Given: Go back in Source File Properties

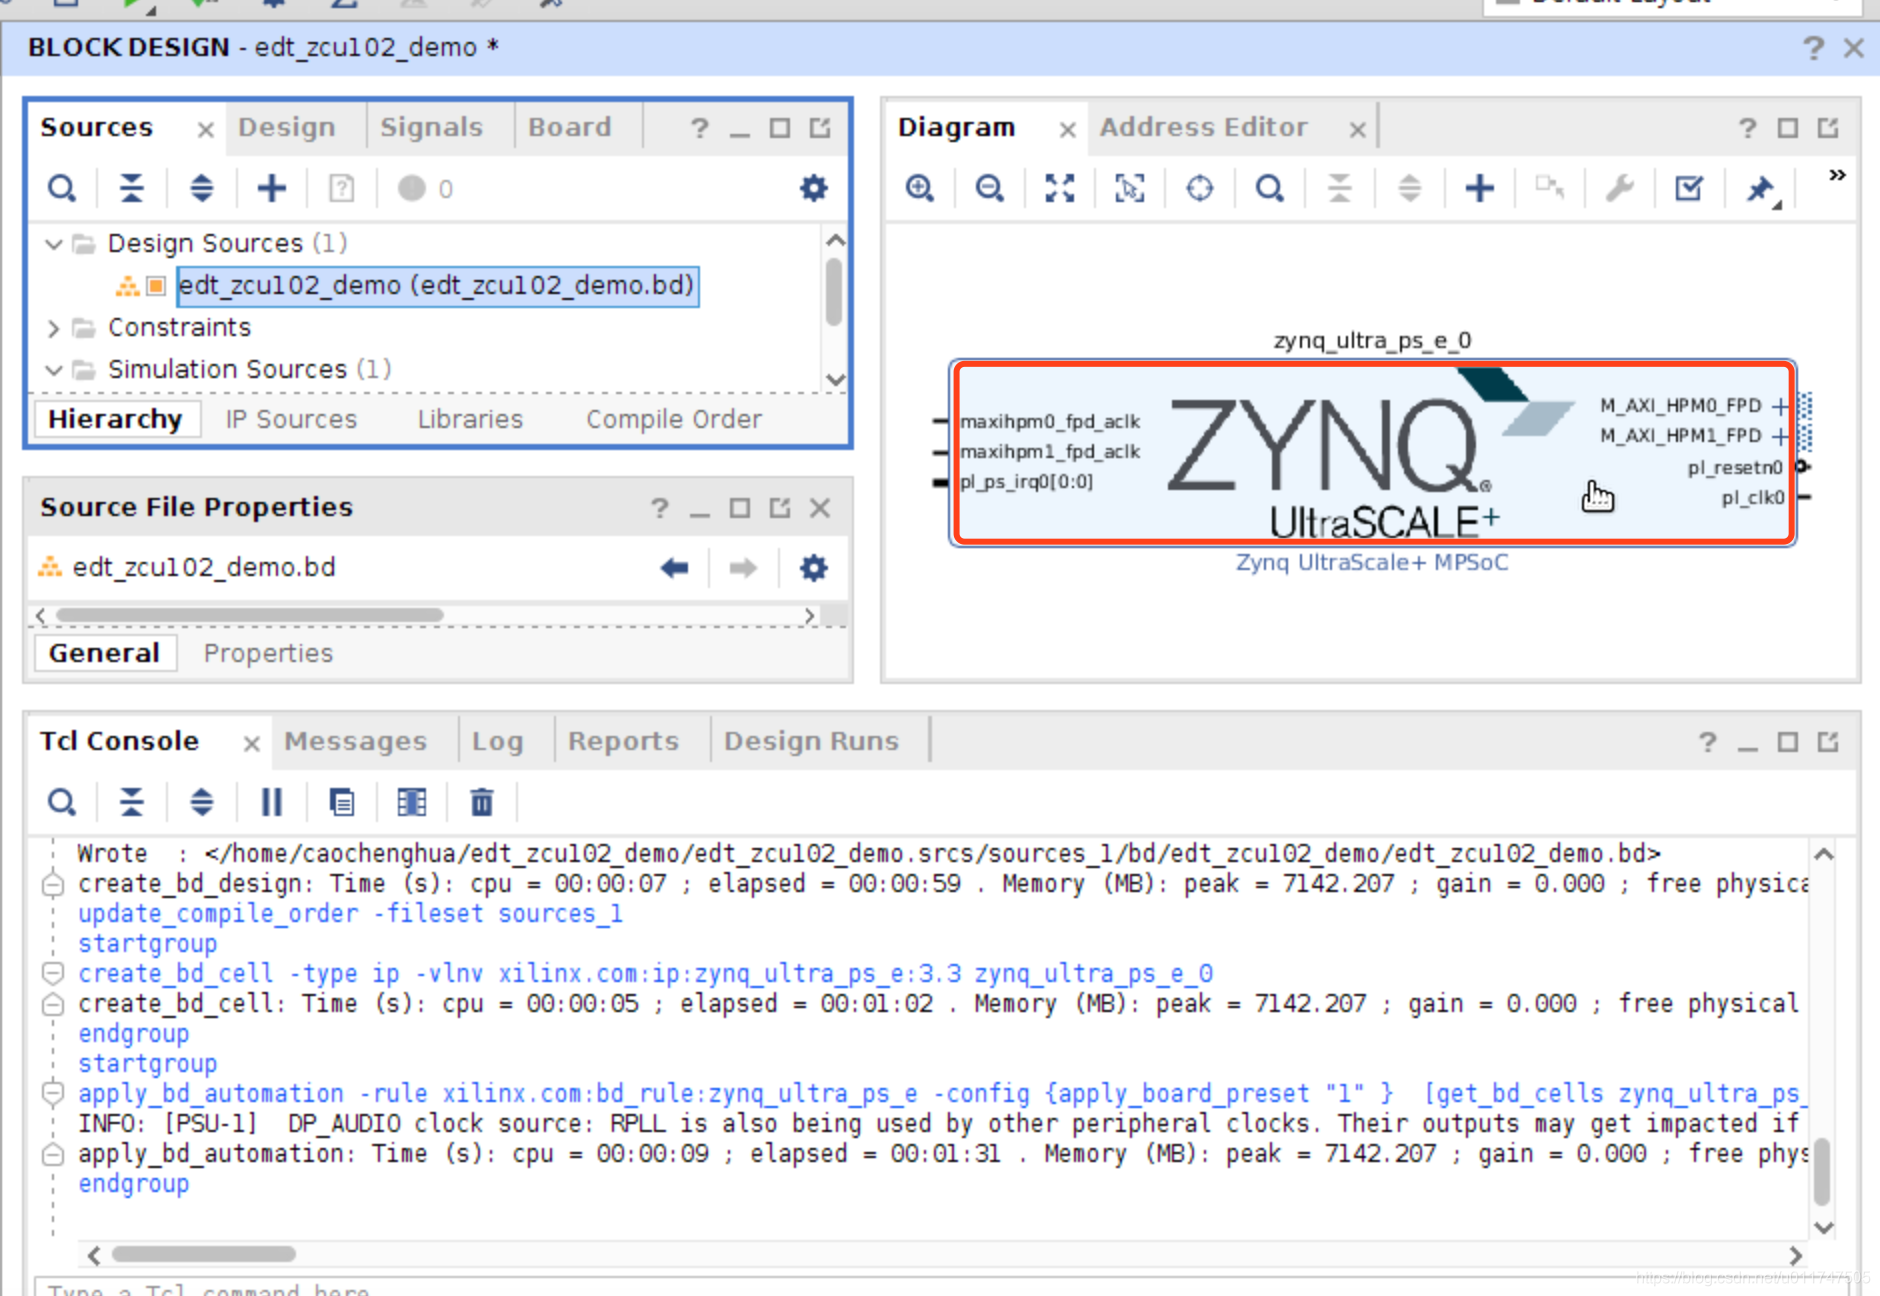Looking at the screenshot, I should coord(675,568).
